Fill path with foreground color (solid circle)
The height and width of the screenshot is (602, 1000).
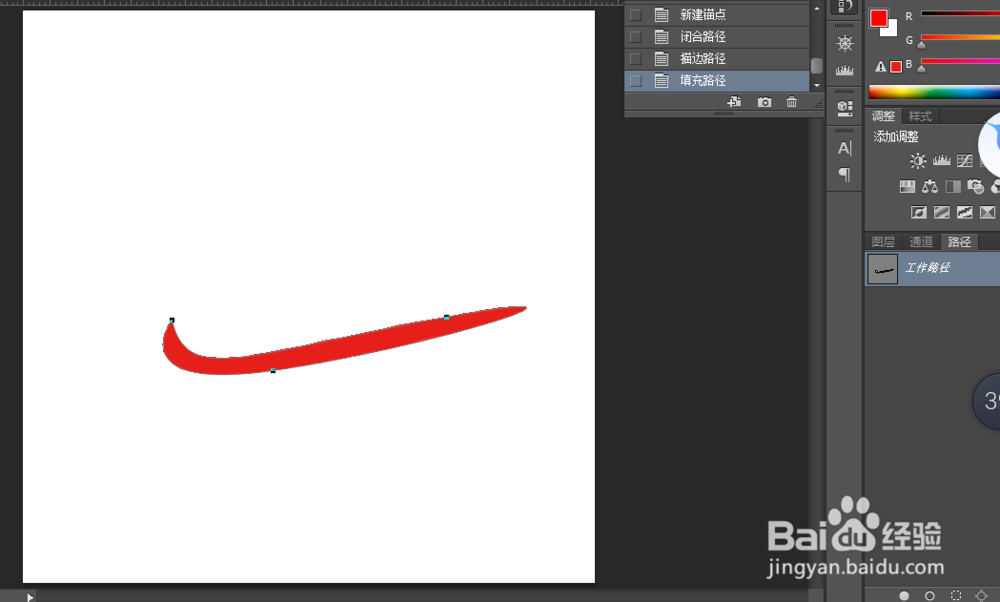(x=904, y=596)
